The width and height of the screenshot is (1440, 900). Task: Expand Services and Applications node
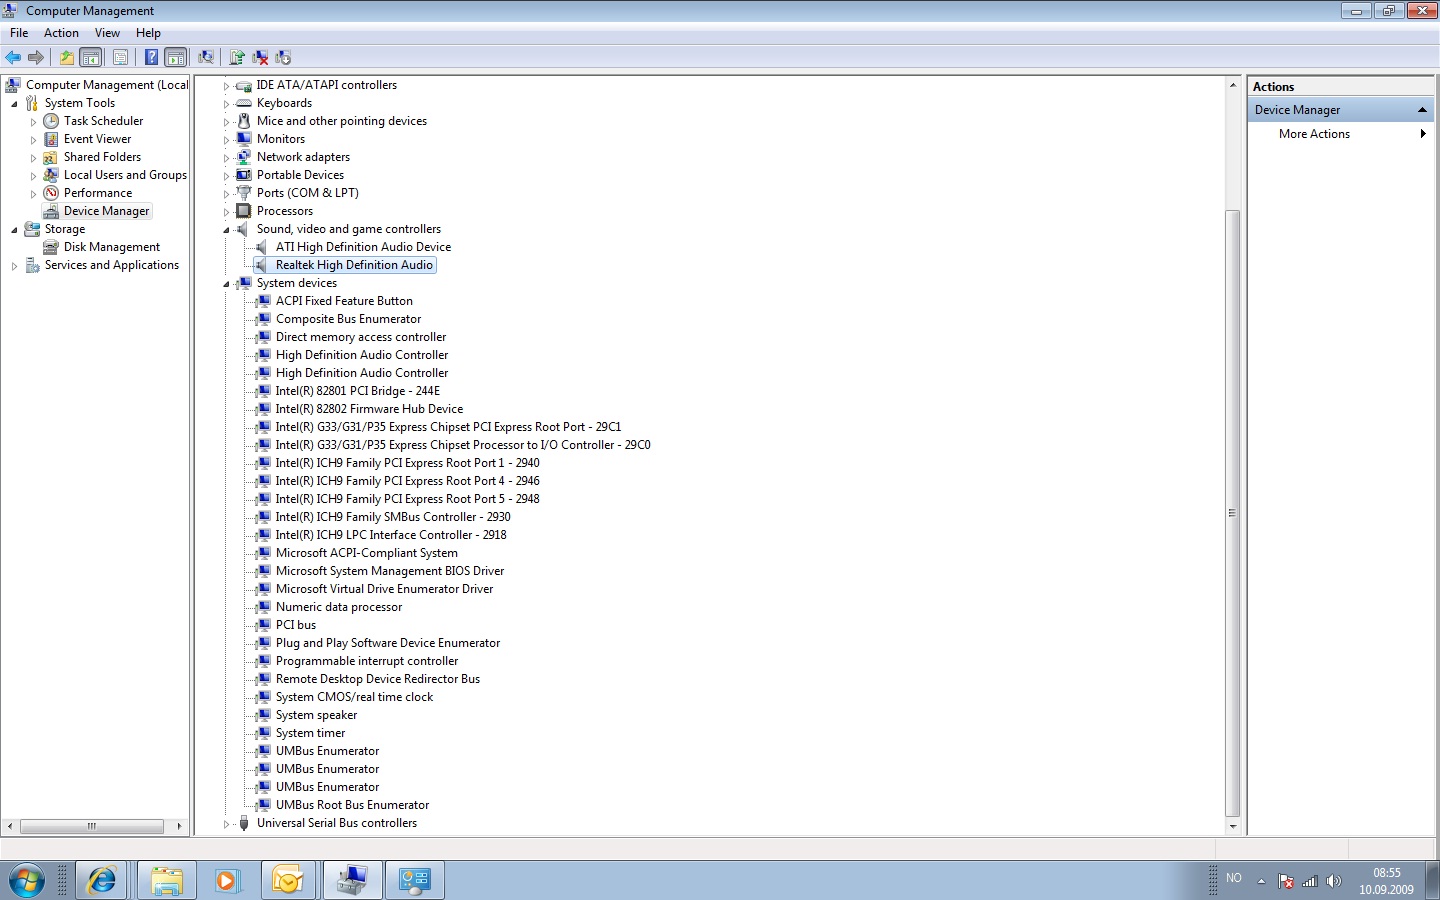tap(14, 266)
